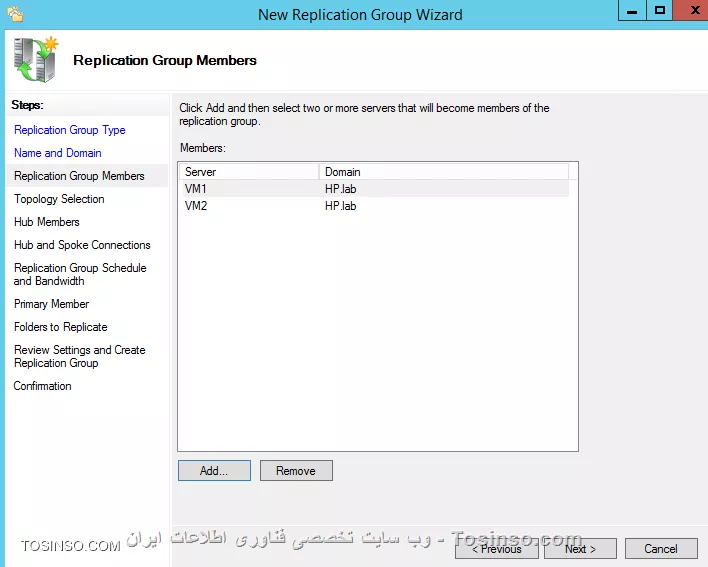
Task: Select the VM2 server row
Action: (374, 206)
